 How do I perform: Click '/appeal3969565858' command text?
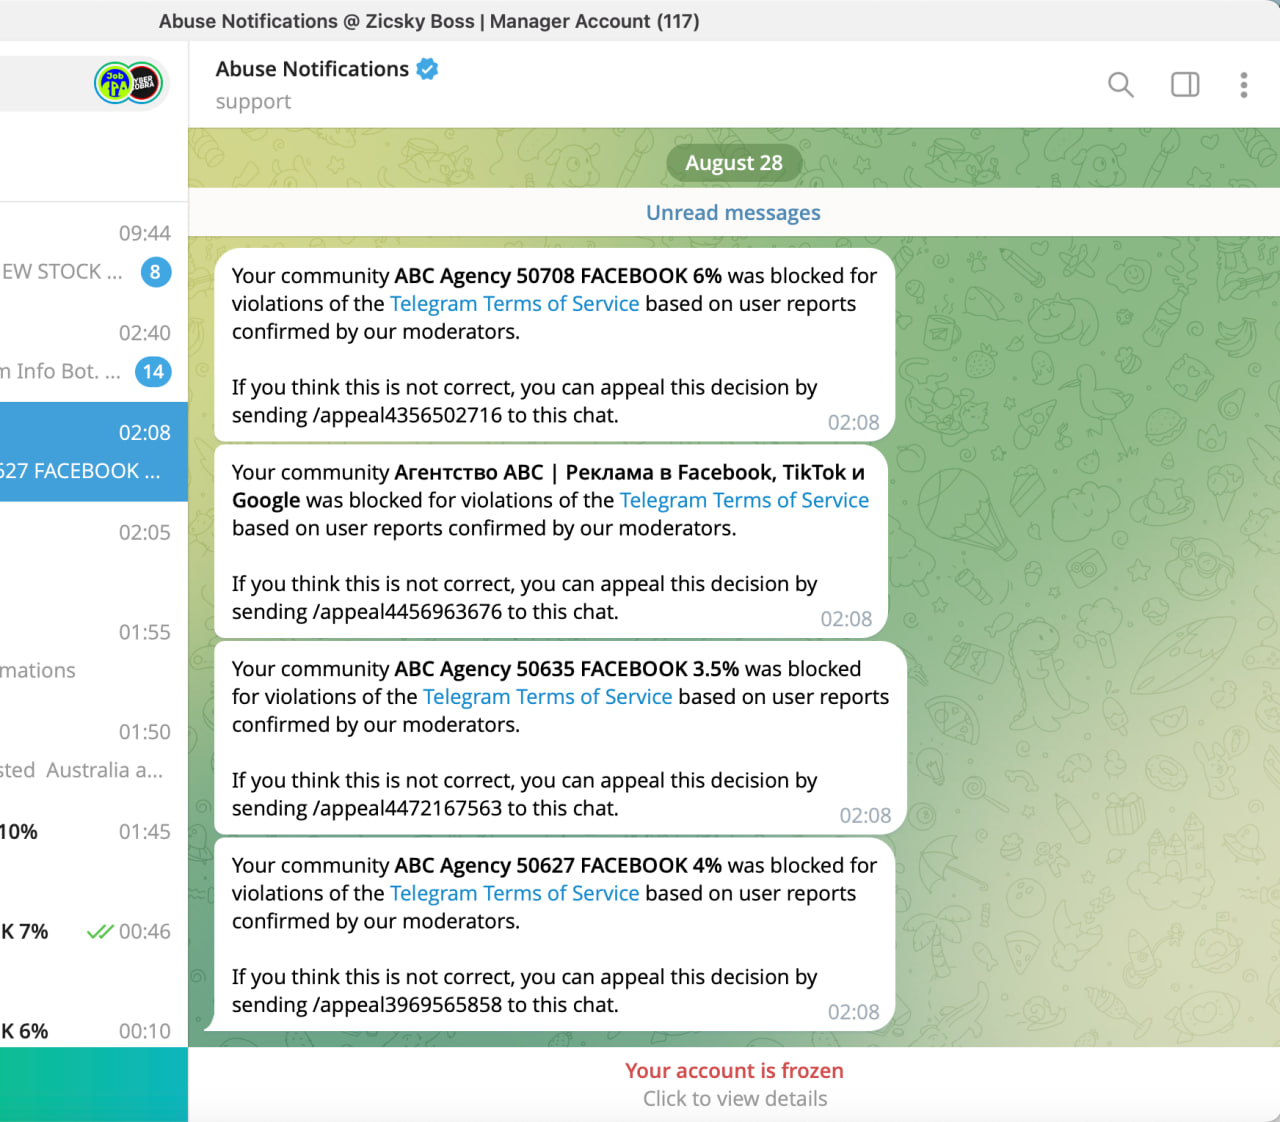pyautogui.click(x=407, y=1005)
